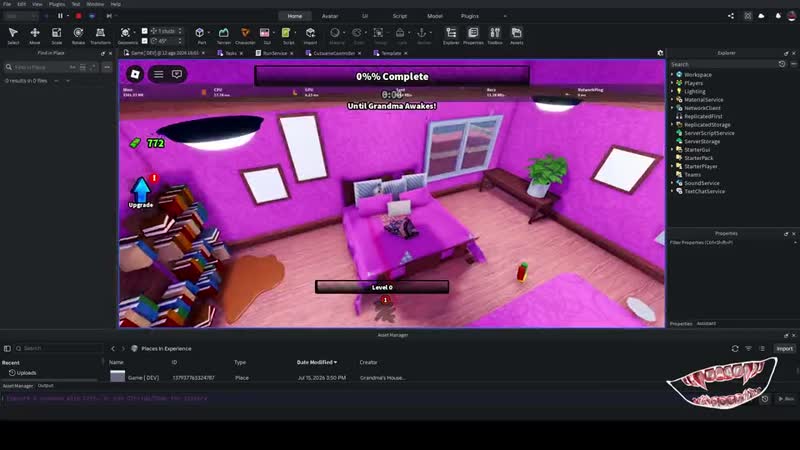The image size is (800, 450).
Task: Insert a new Script
Action: (286, 34)
